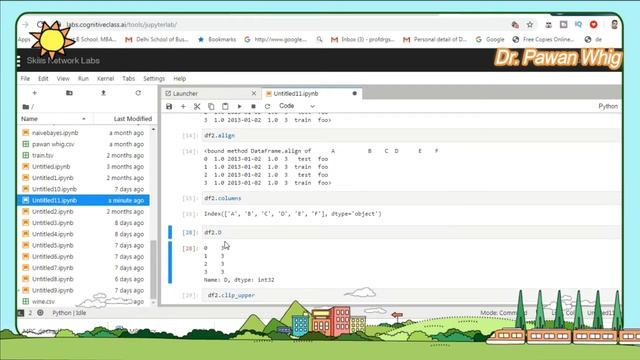This screenshot has height=360, width=640.
Task: Click the file browser scrollbar
Action: (153, 269)
